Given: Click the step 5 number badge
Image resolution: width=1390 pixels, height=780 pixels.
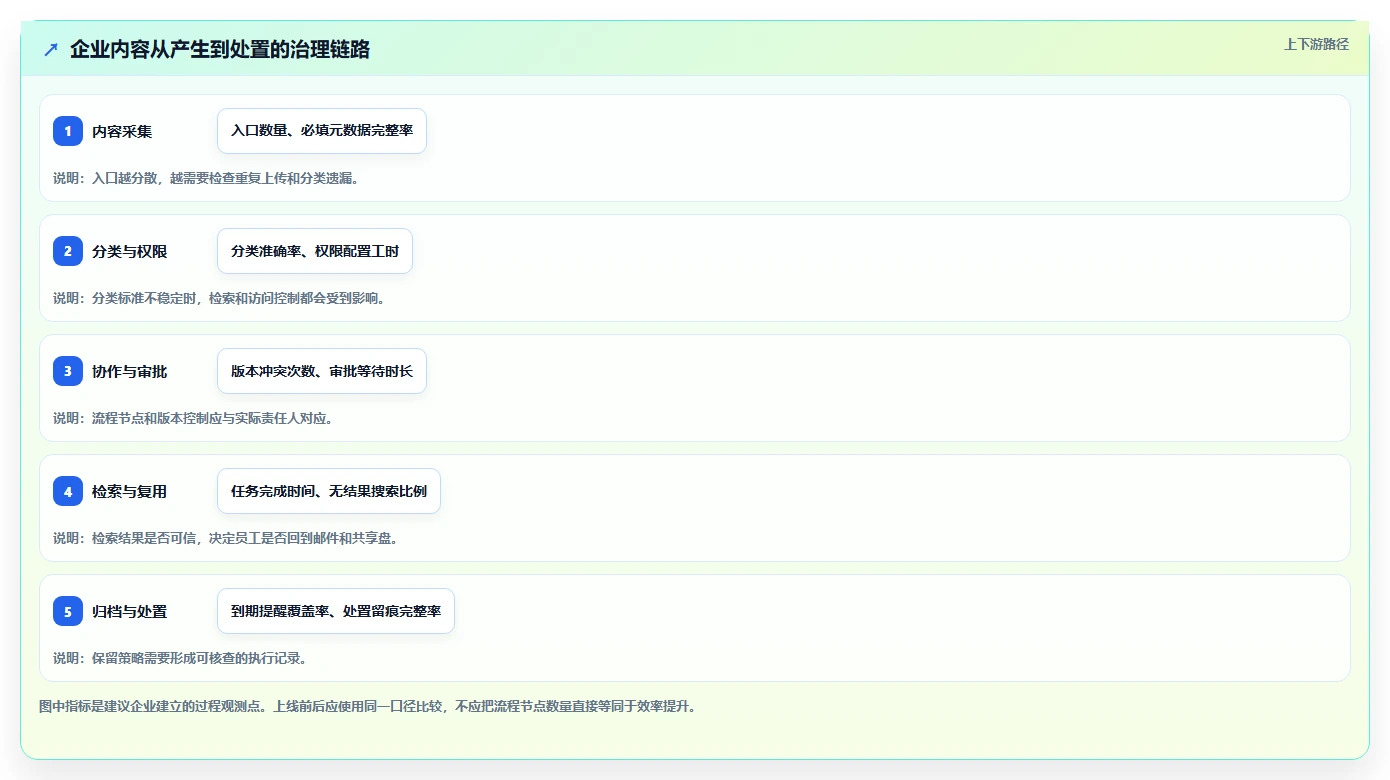Looking at the screenshot, I should [68, 611].
